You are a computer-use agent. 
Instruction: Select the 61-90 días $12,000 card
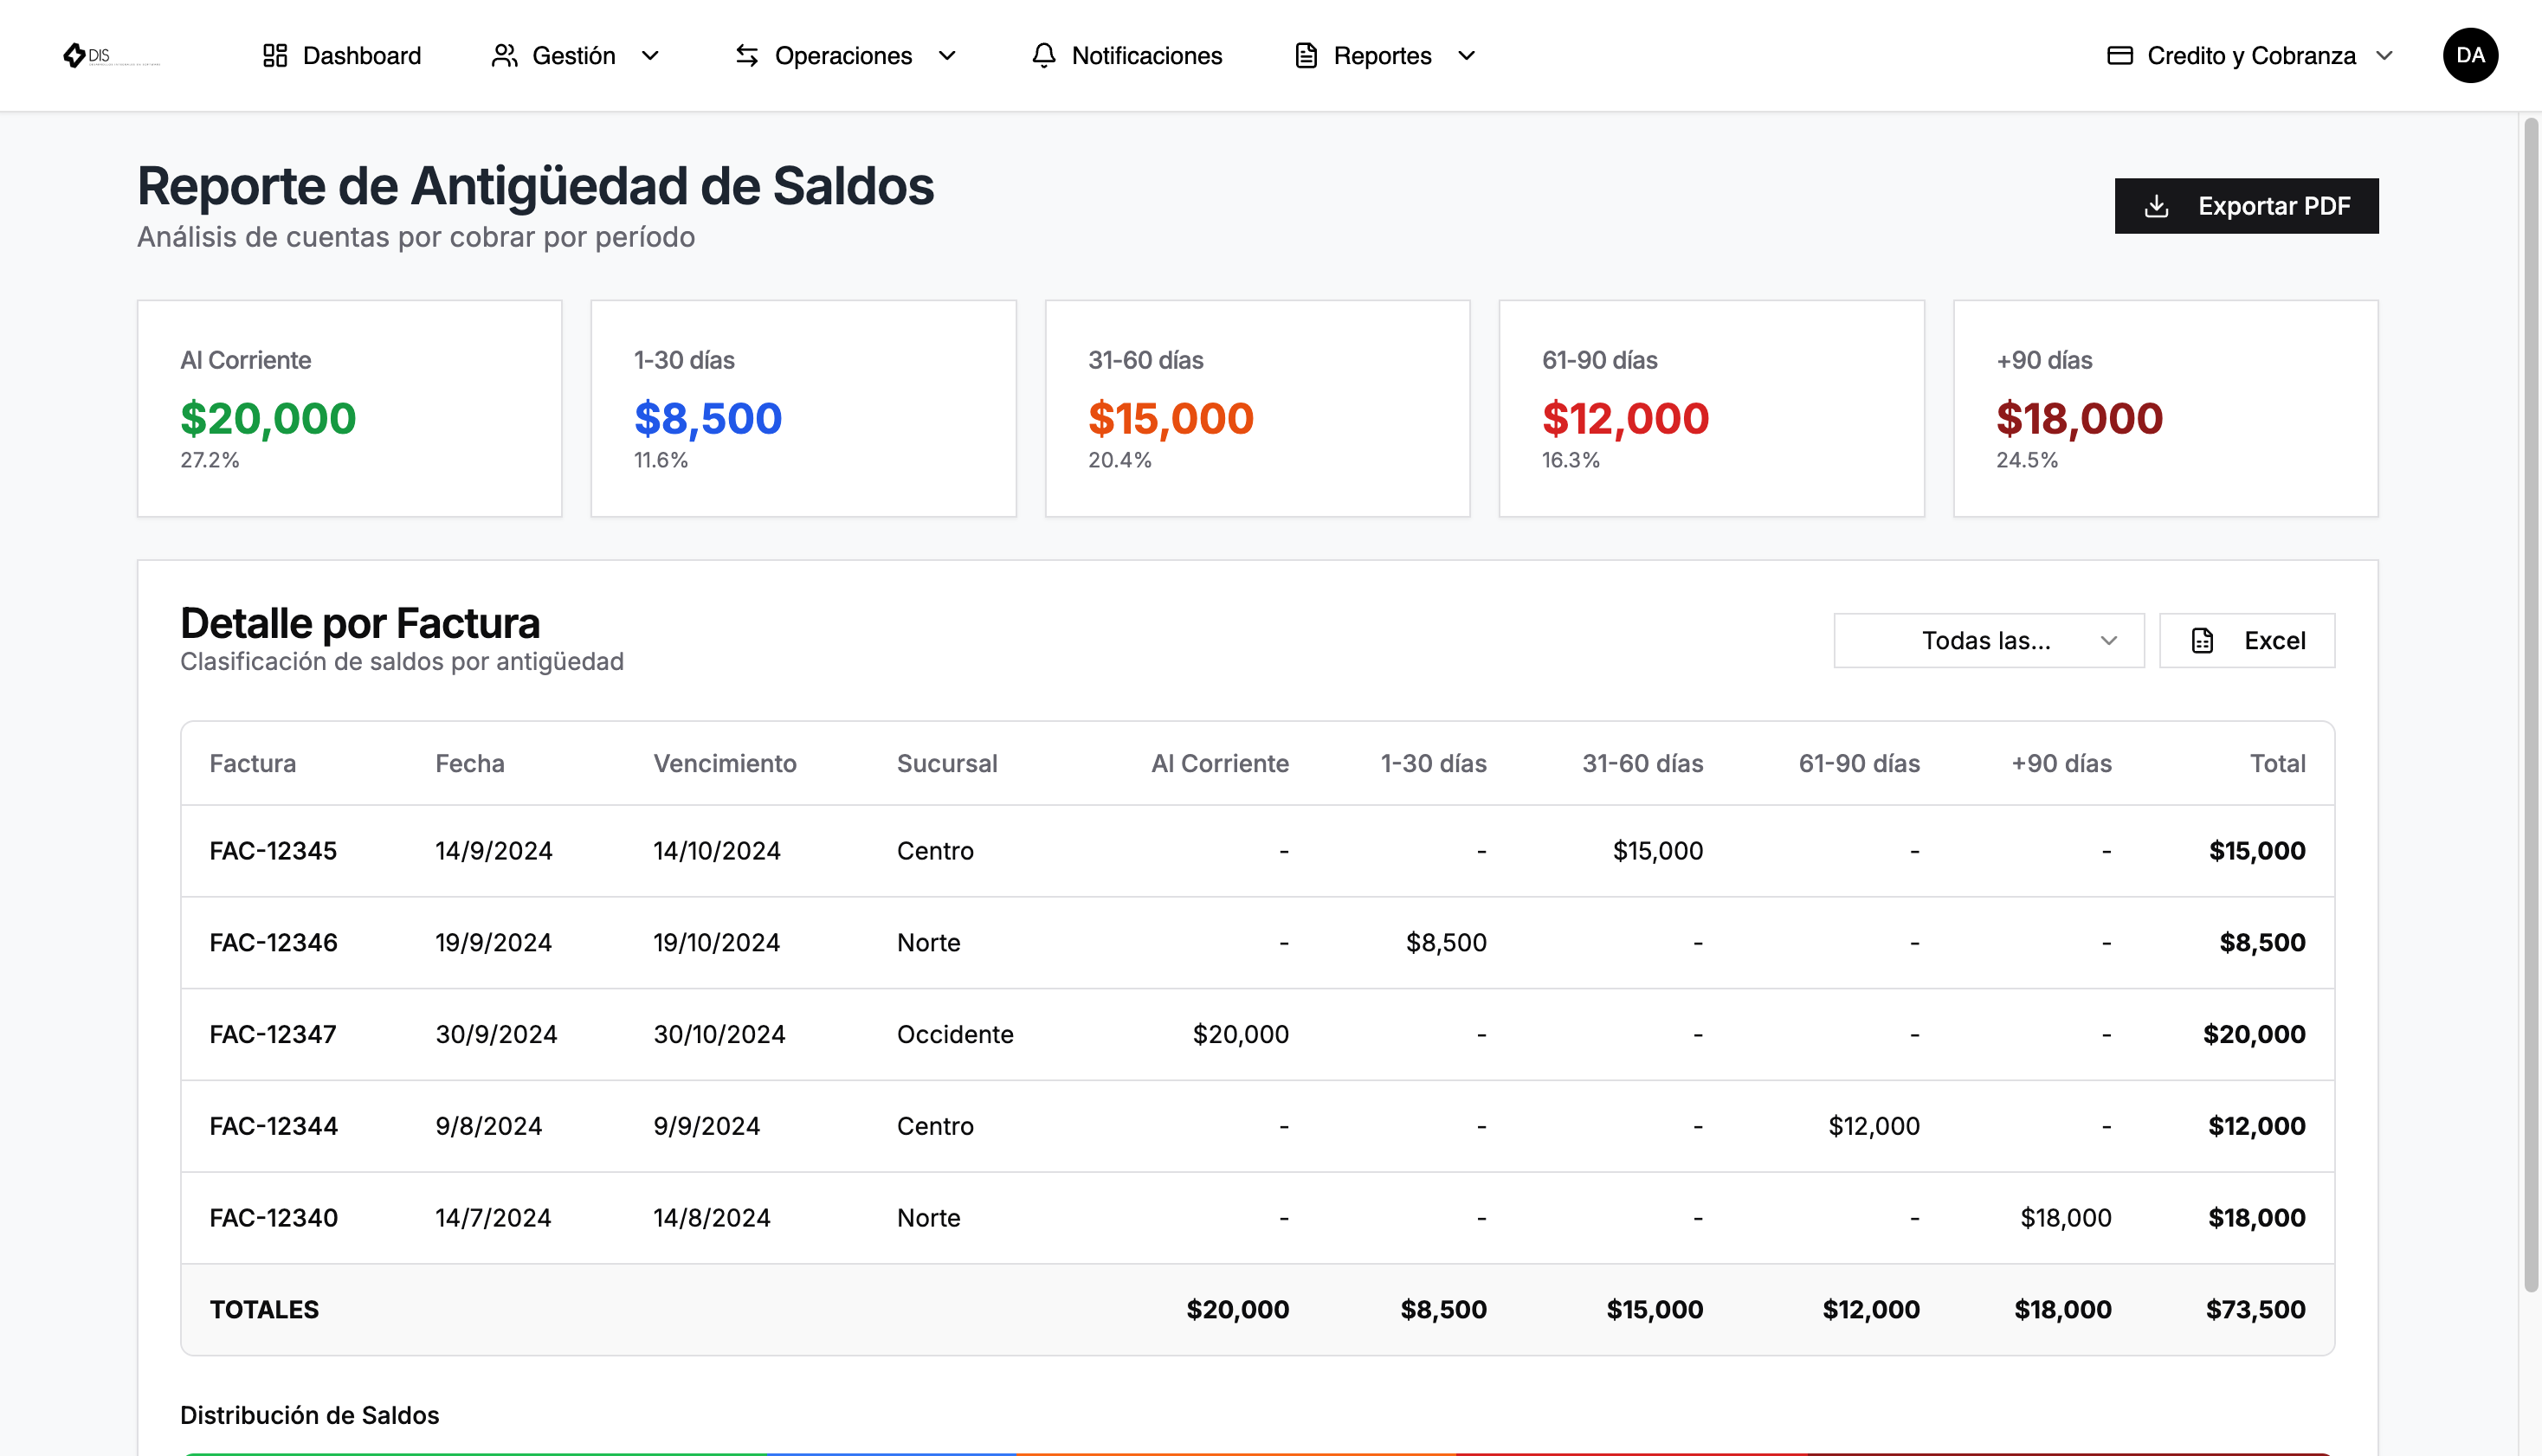tap(1712, 408)
